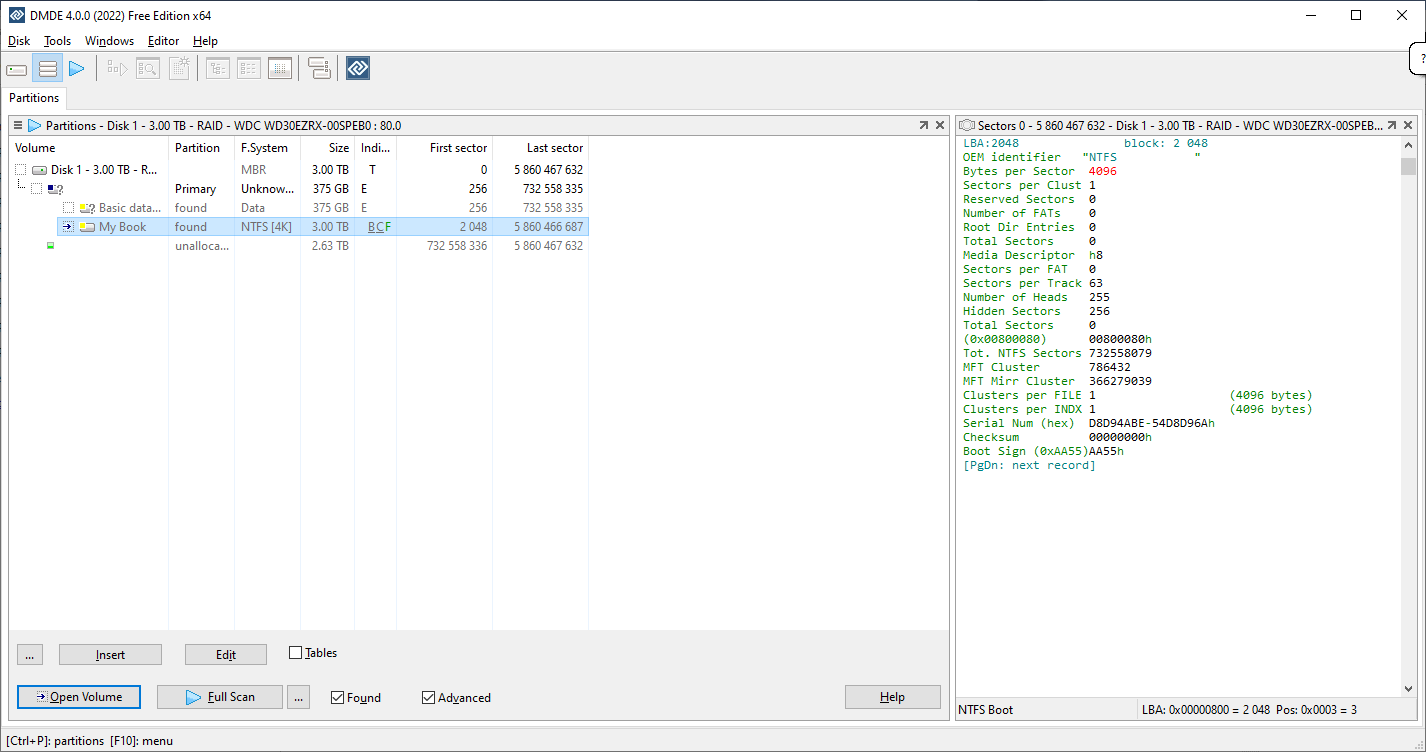Close the Sectors panel with X icon
Screen dimensions: 1426x752
click(1408, 126)
